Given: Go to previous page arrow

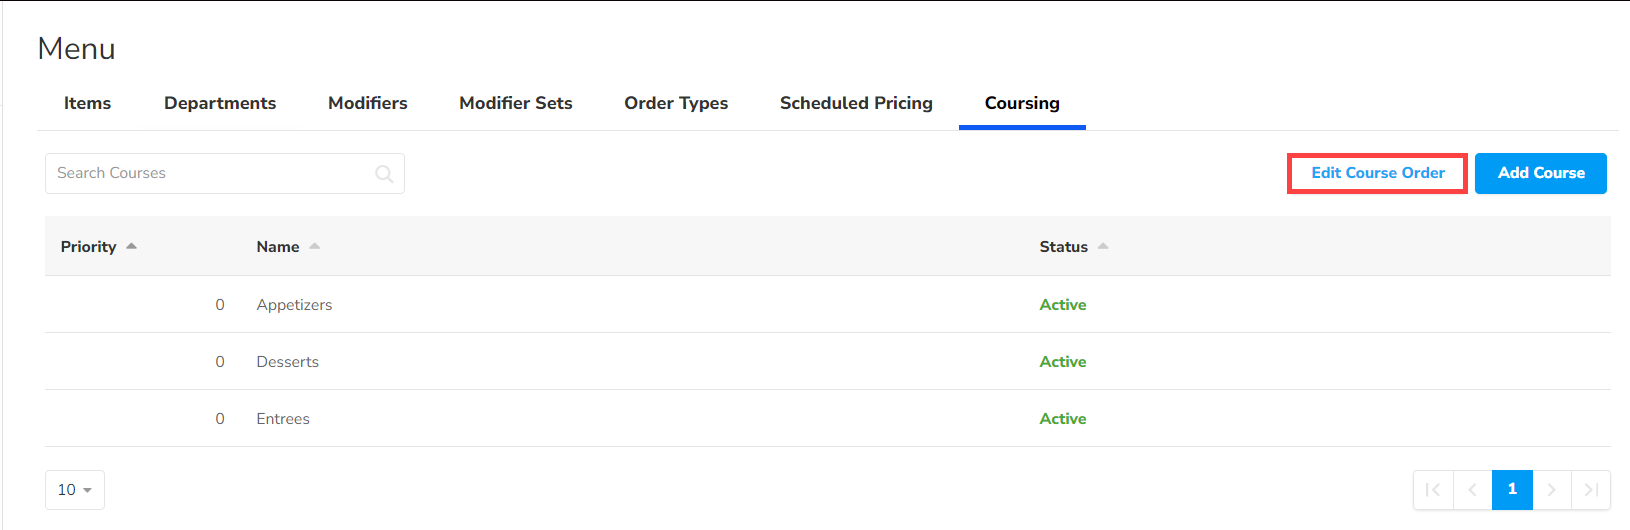Looking at the screenshot, I should tap(1472, 490).
